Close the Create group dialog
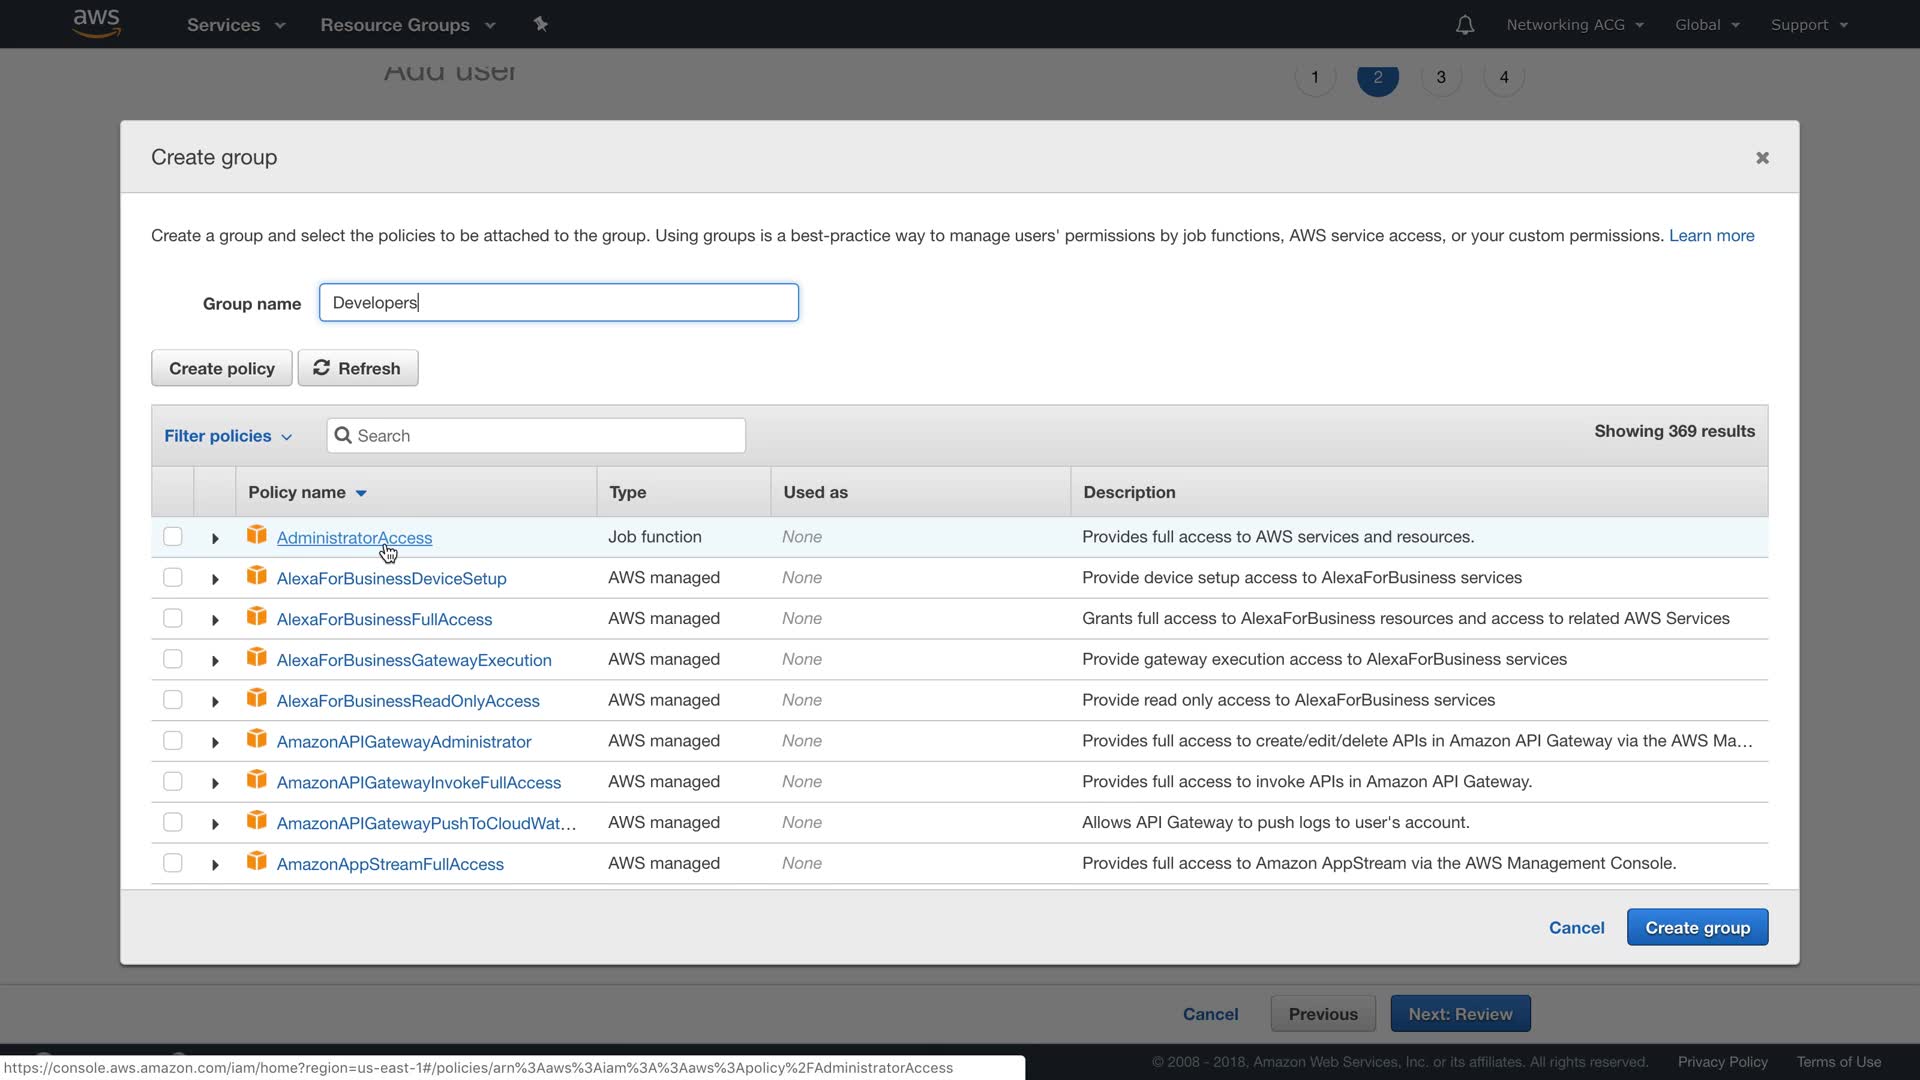Screen dimensions: 1920x1080 click(x=1762, y=158)
